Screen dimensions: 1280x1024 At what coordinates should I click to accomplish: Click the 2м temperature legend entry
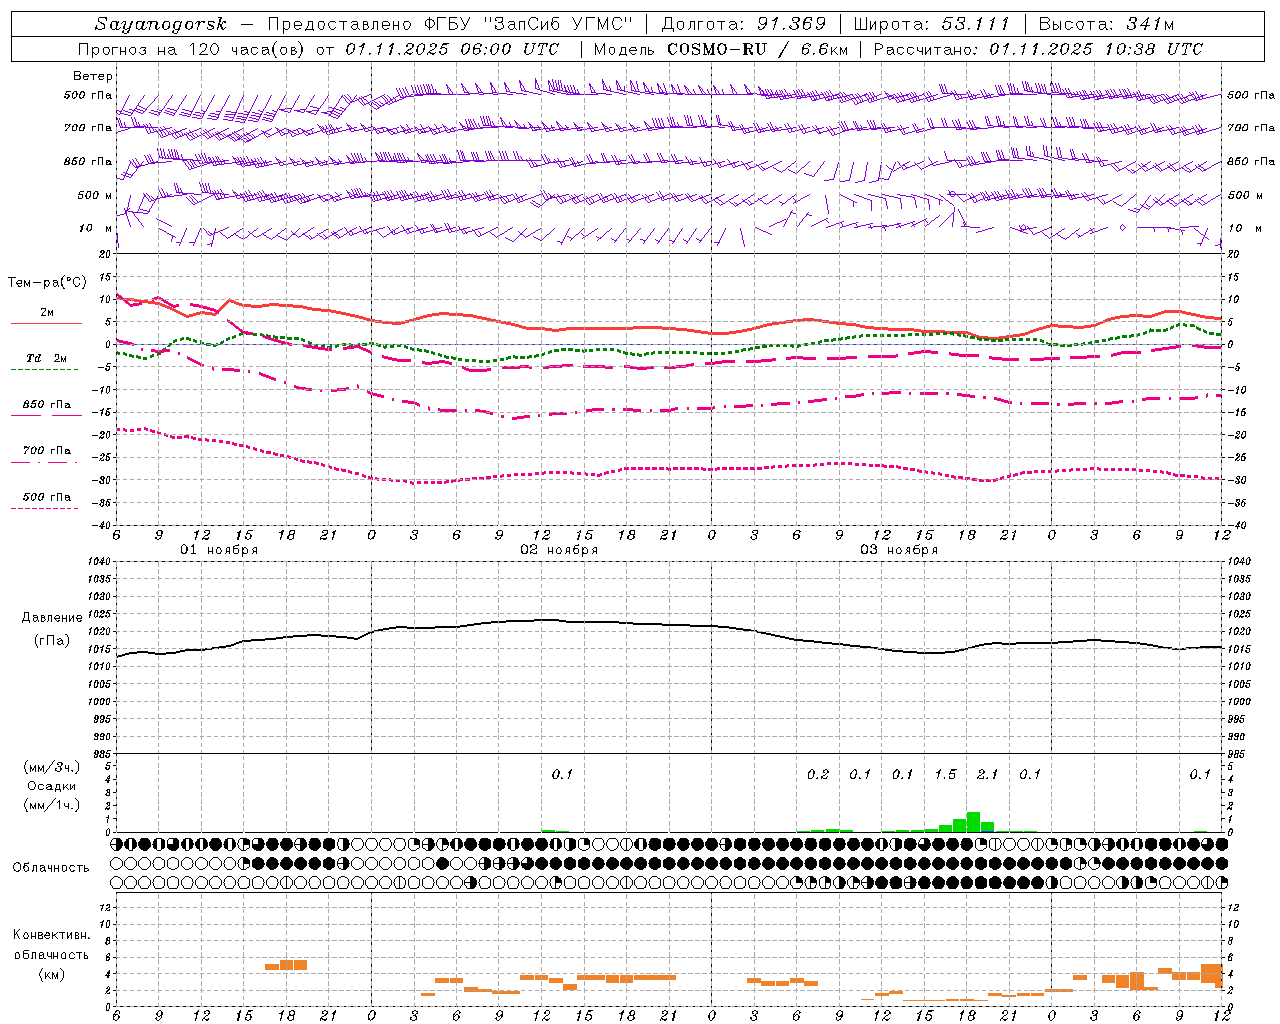47,313
